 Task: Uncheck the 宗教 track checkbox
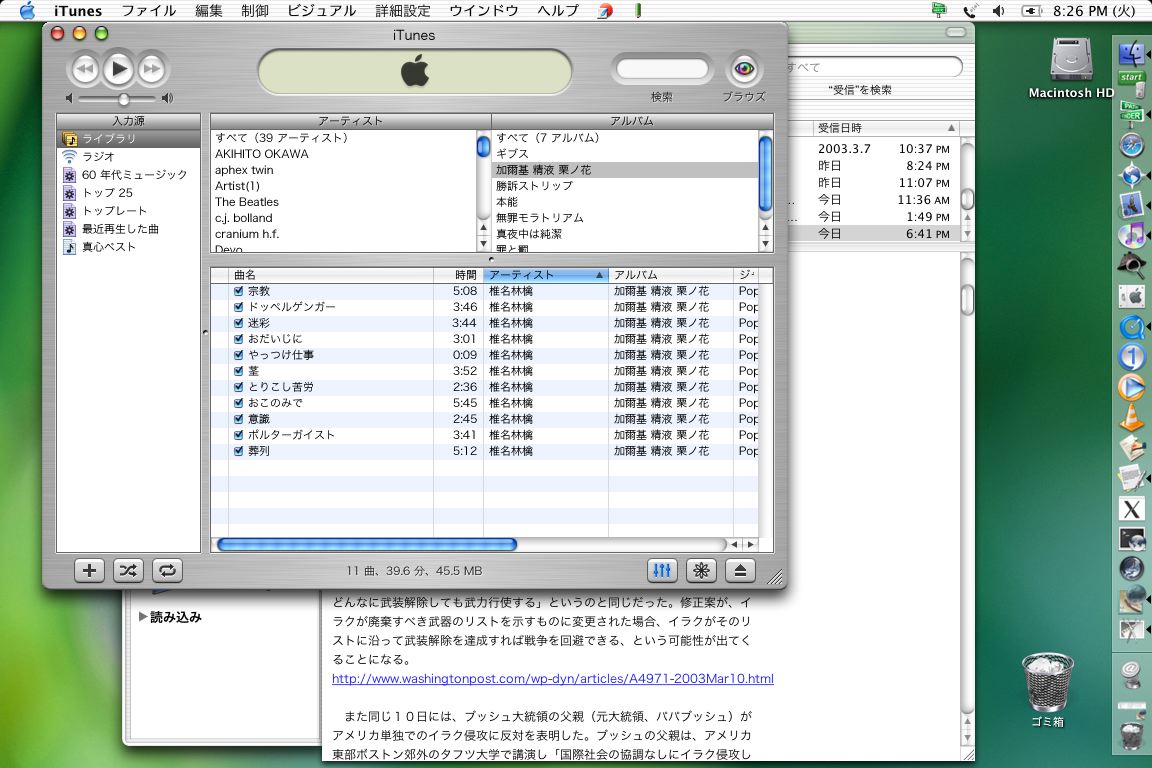click(238, 291)
